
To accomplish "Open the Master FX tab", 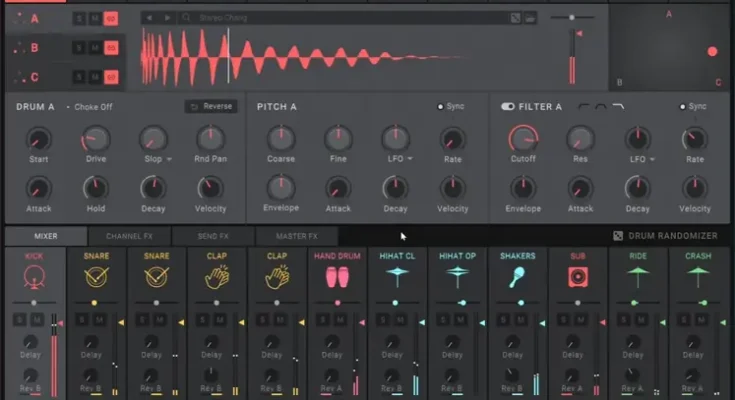I will [x=296, y=236].
